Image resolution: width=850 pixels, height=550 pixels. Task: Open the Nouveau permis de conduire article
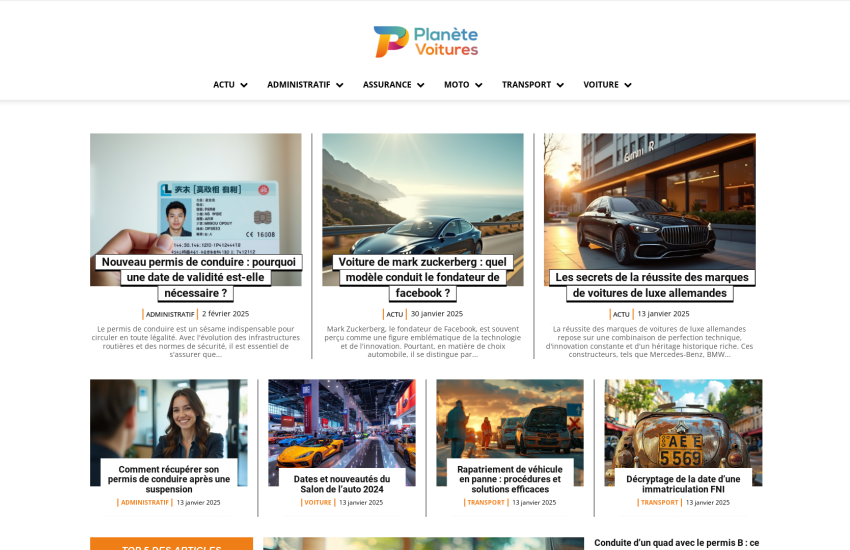tap(198, 277)
